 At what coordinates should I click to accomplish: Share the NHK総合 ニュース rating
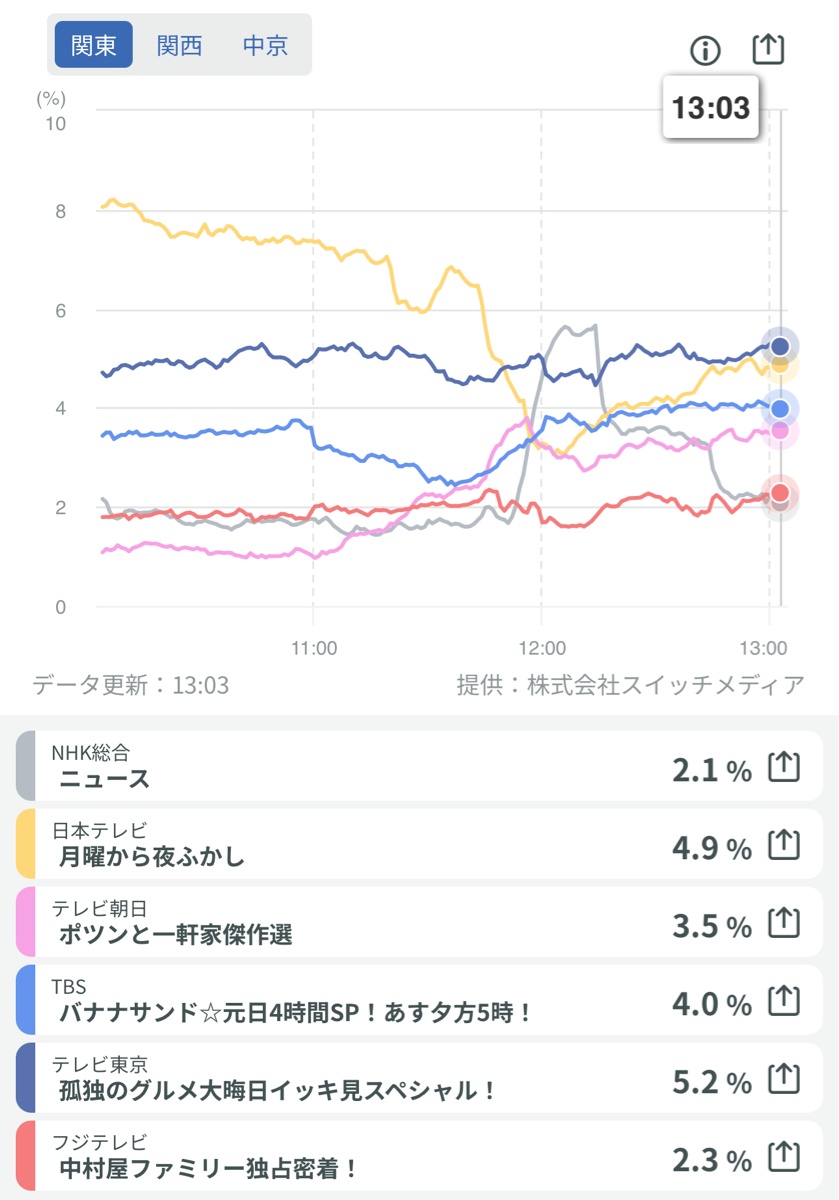click(x=784, y=768)
